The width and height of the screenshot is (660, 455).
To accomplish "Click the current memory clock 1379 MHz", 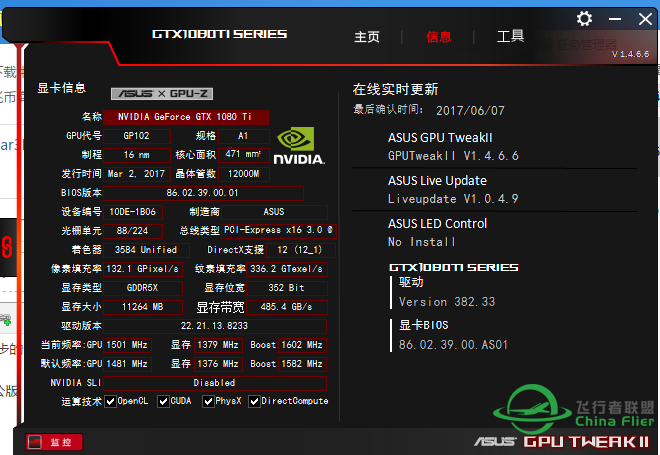I will pos(218,345).
